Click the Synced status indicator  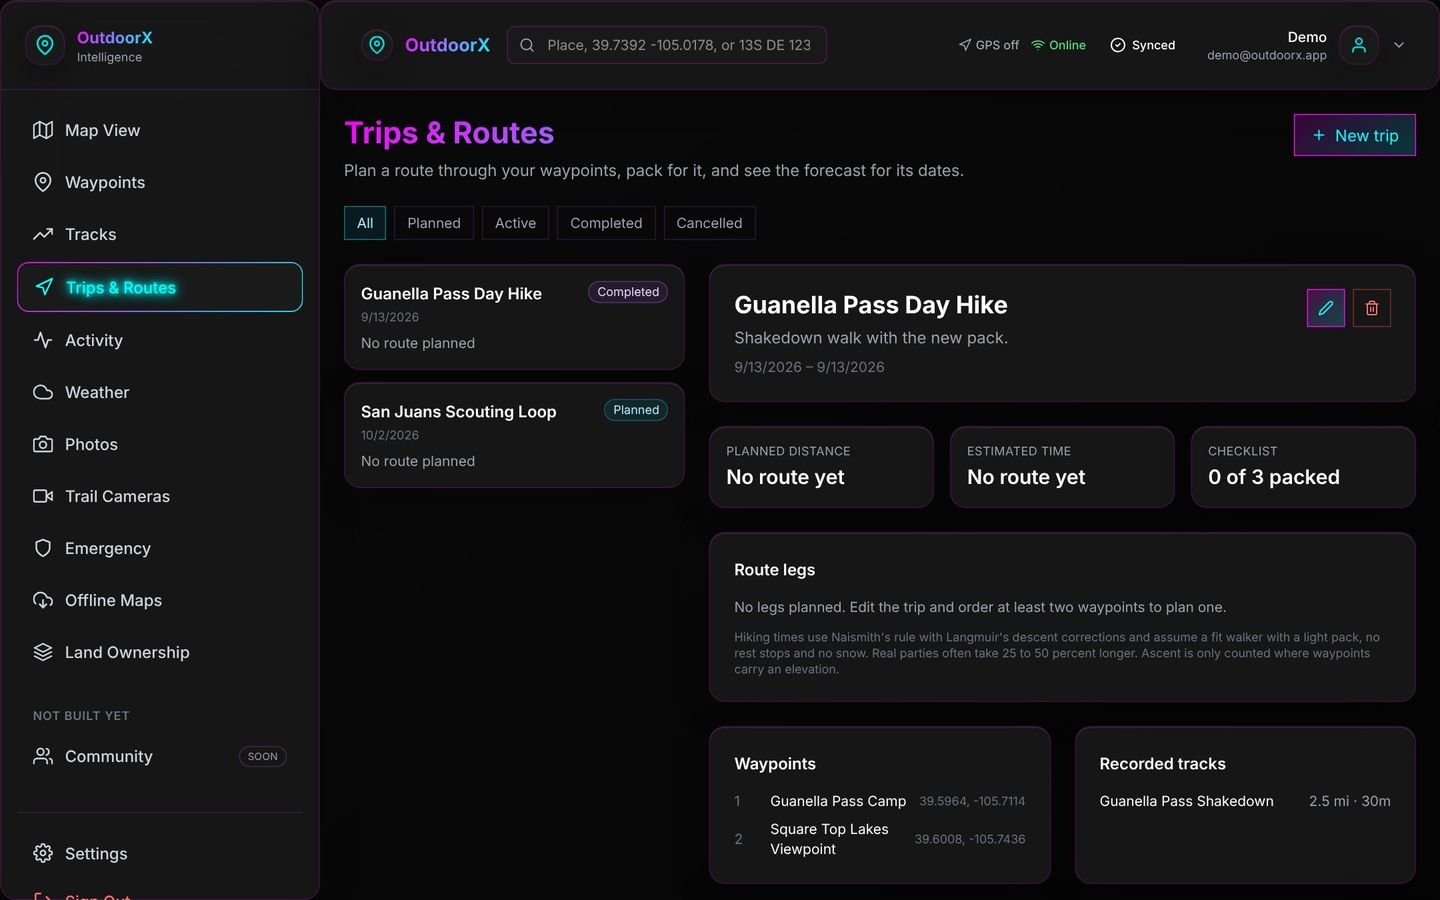1142,45
